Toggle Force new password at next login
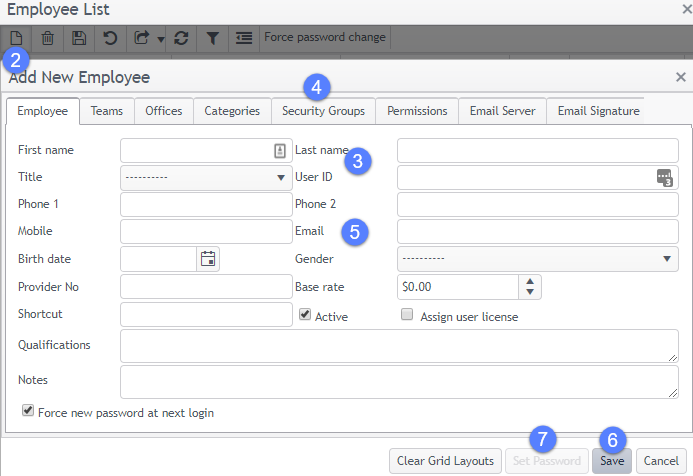The image size is (693, 476). pyautogui.click(x=28, y=410)
